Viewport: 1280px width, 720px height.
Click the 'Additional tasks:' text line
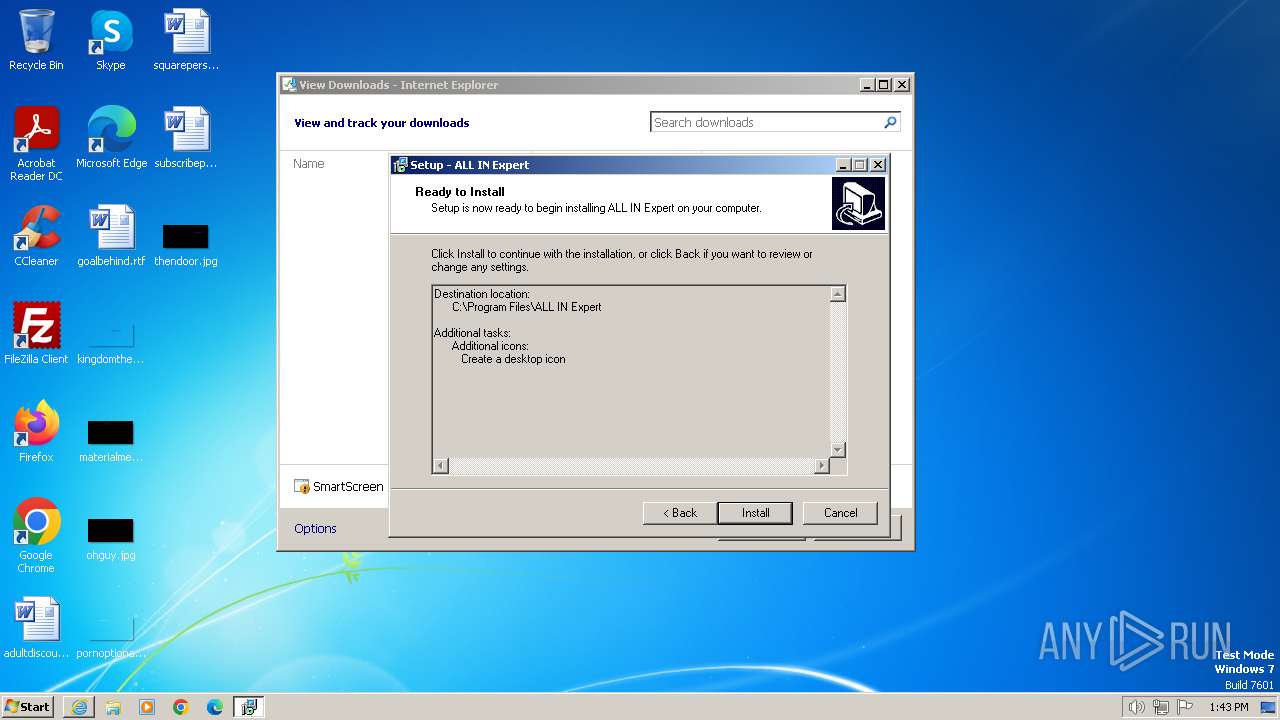coord(472,333)
